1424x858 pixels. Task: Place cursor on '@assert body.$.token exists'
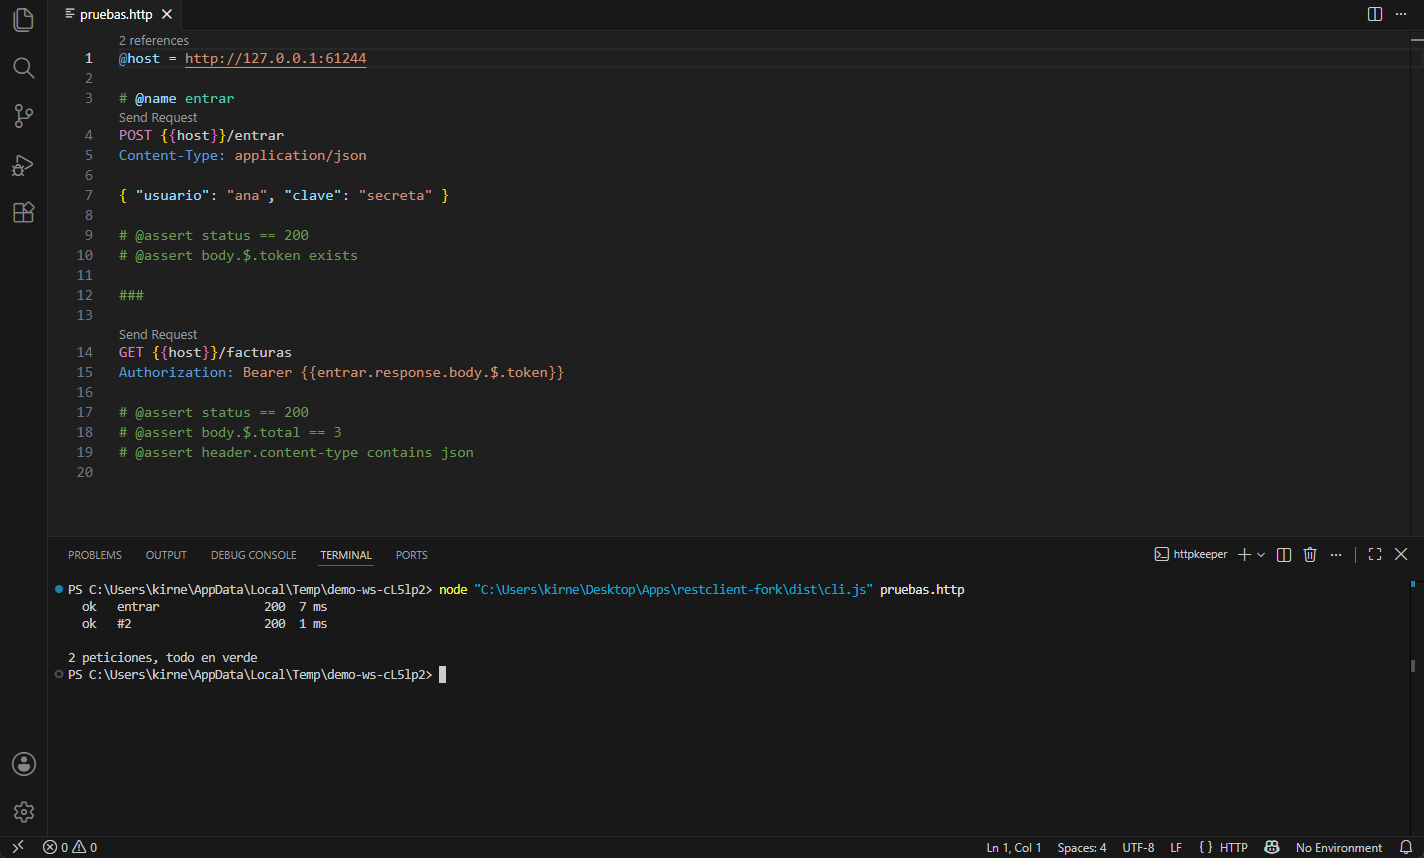(x=238, y=255)
